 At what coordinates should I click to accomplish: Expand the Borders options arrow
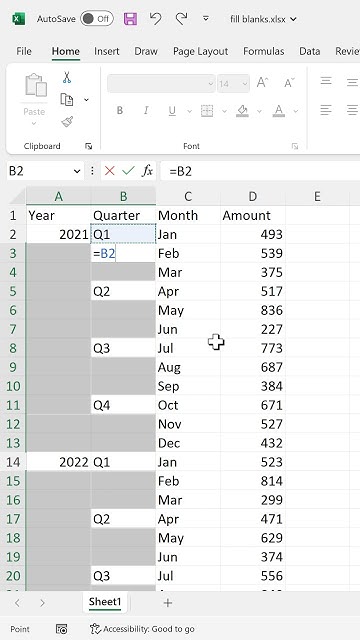tap(224, 111)
